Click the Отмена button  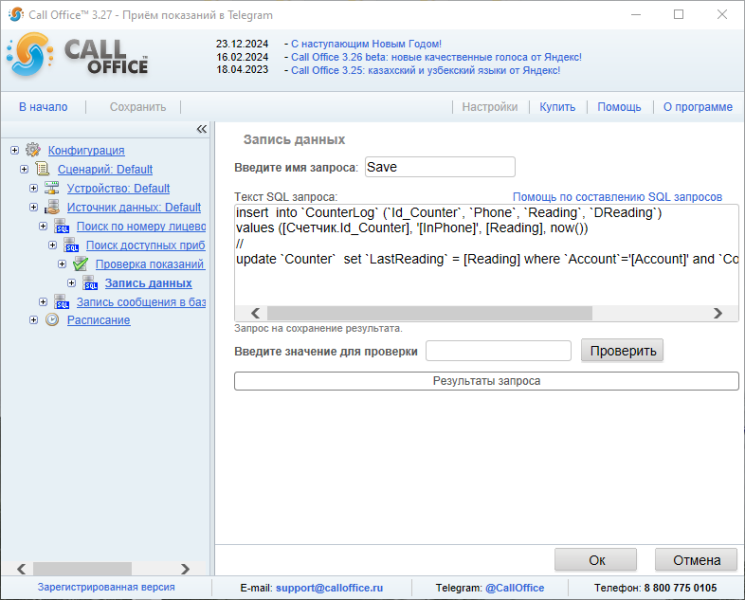[696, 560]
